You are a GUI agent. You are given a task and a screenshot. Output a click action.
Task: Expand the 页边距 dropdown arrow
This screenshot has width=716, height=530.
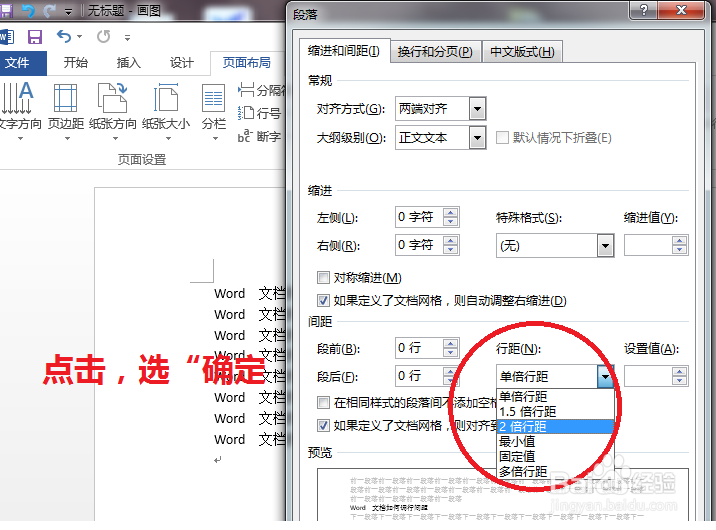[67, 138]
